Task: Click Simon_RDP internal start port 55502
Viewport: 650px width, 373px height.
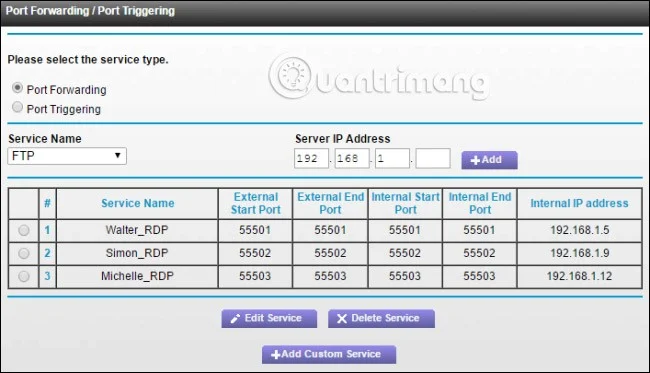Action: (405, 253)
